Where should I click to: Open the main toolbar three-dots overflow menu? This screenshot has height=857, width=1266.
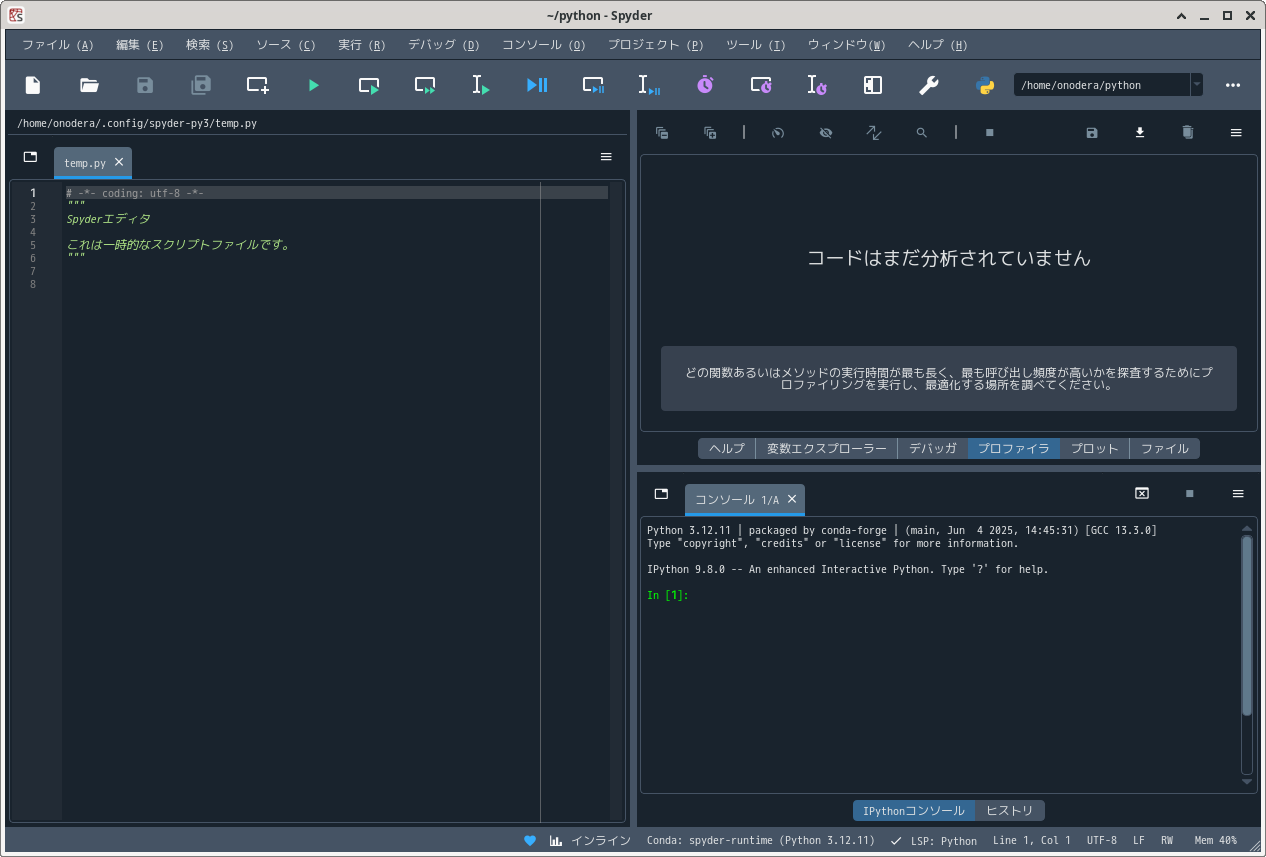point(1233,85)
